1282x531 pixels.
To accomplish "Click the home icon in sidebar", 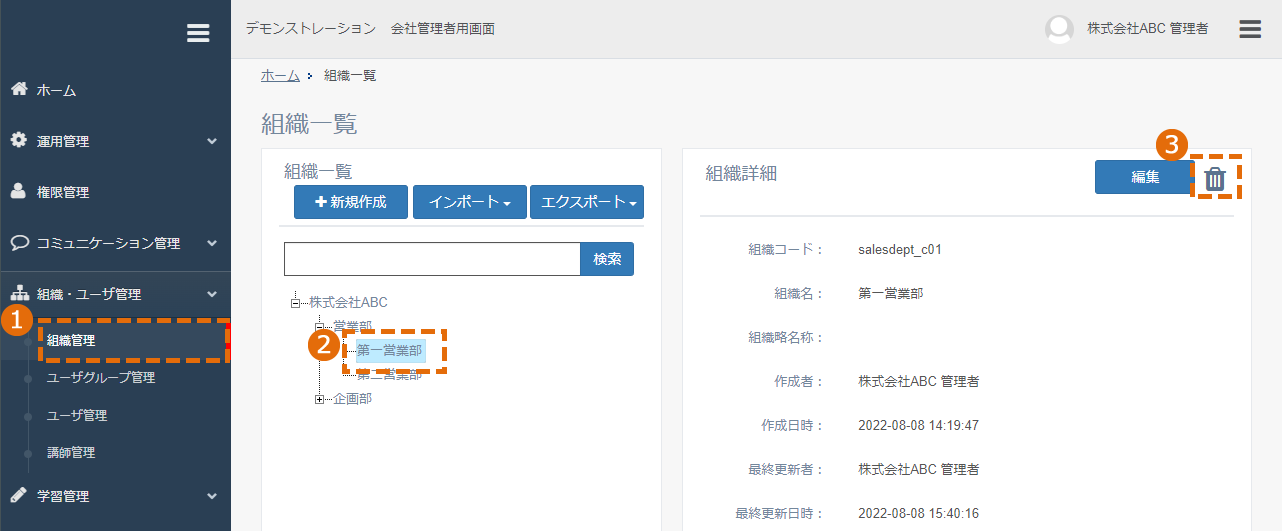I will point(18,89).
